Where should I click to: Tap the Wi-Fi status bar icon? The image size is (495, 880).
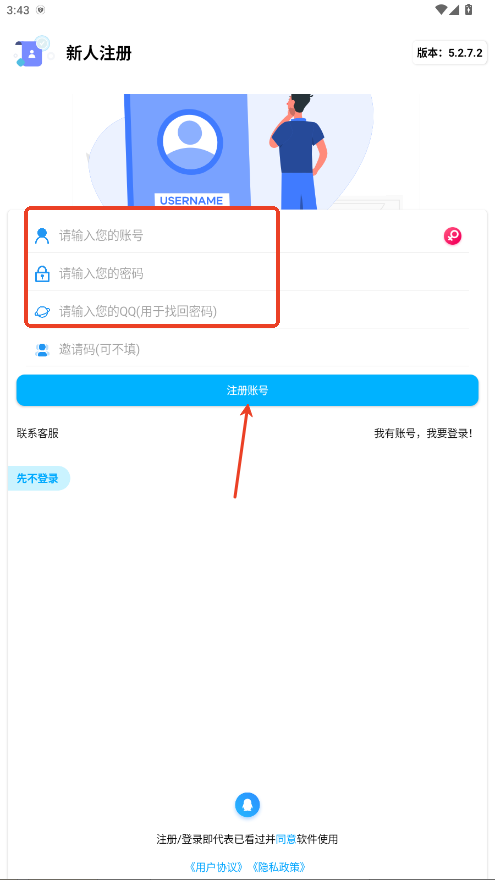pyautogui.click(x=441, y=10)
